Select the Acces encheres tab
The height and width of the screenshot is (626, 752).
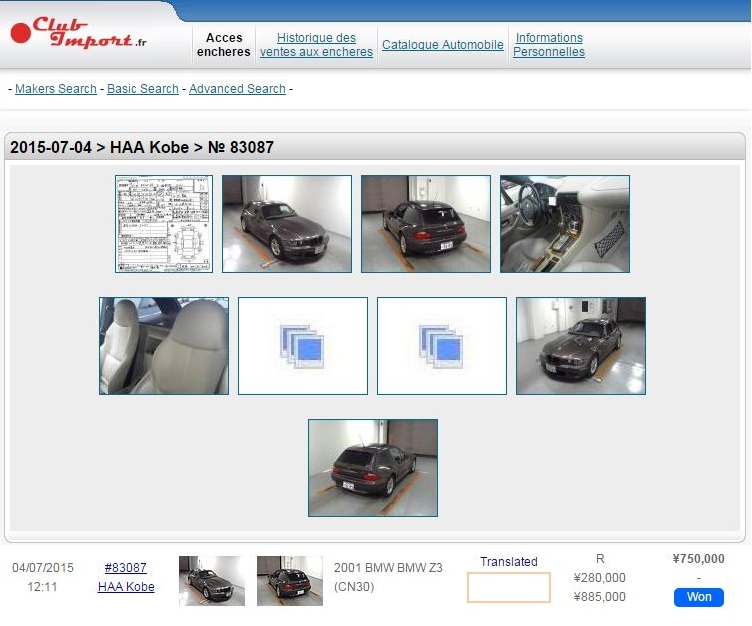point(224,45)
